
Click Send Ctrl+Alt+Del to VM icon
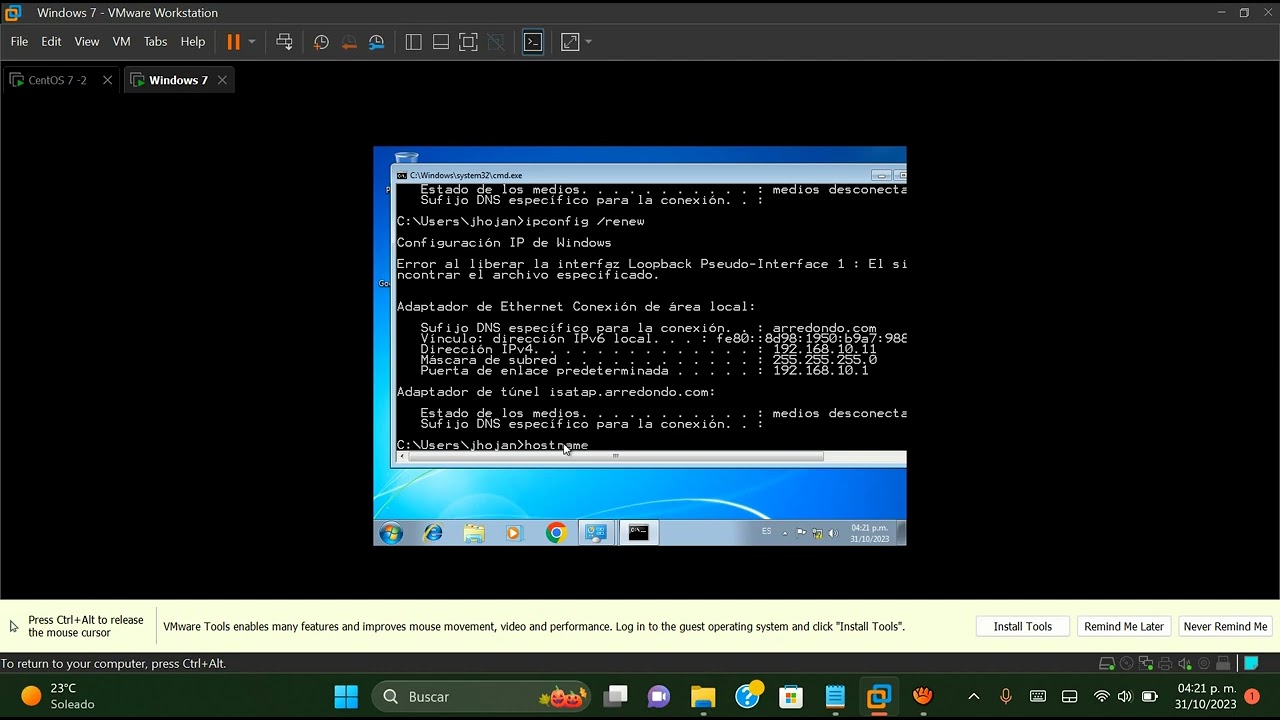pos(284,42)
